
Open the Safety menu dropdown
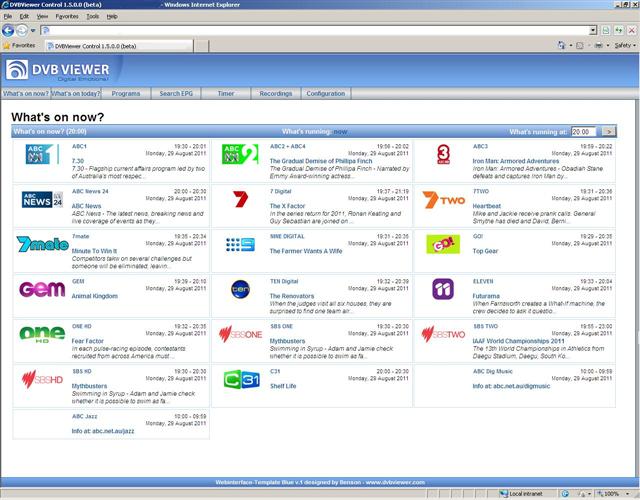tap(625, 45)
